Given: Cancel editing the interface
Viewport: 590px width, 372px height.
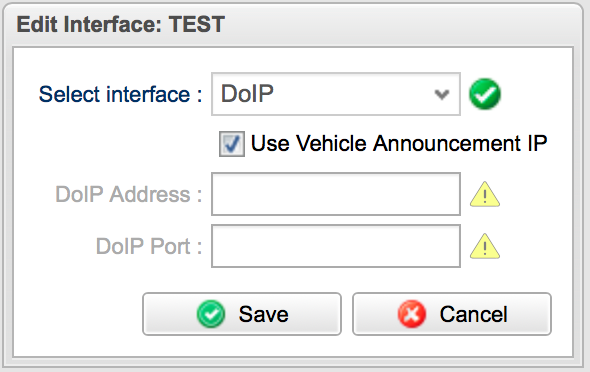Looking at the screenshot, I should tap(452, 314).
